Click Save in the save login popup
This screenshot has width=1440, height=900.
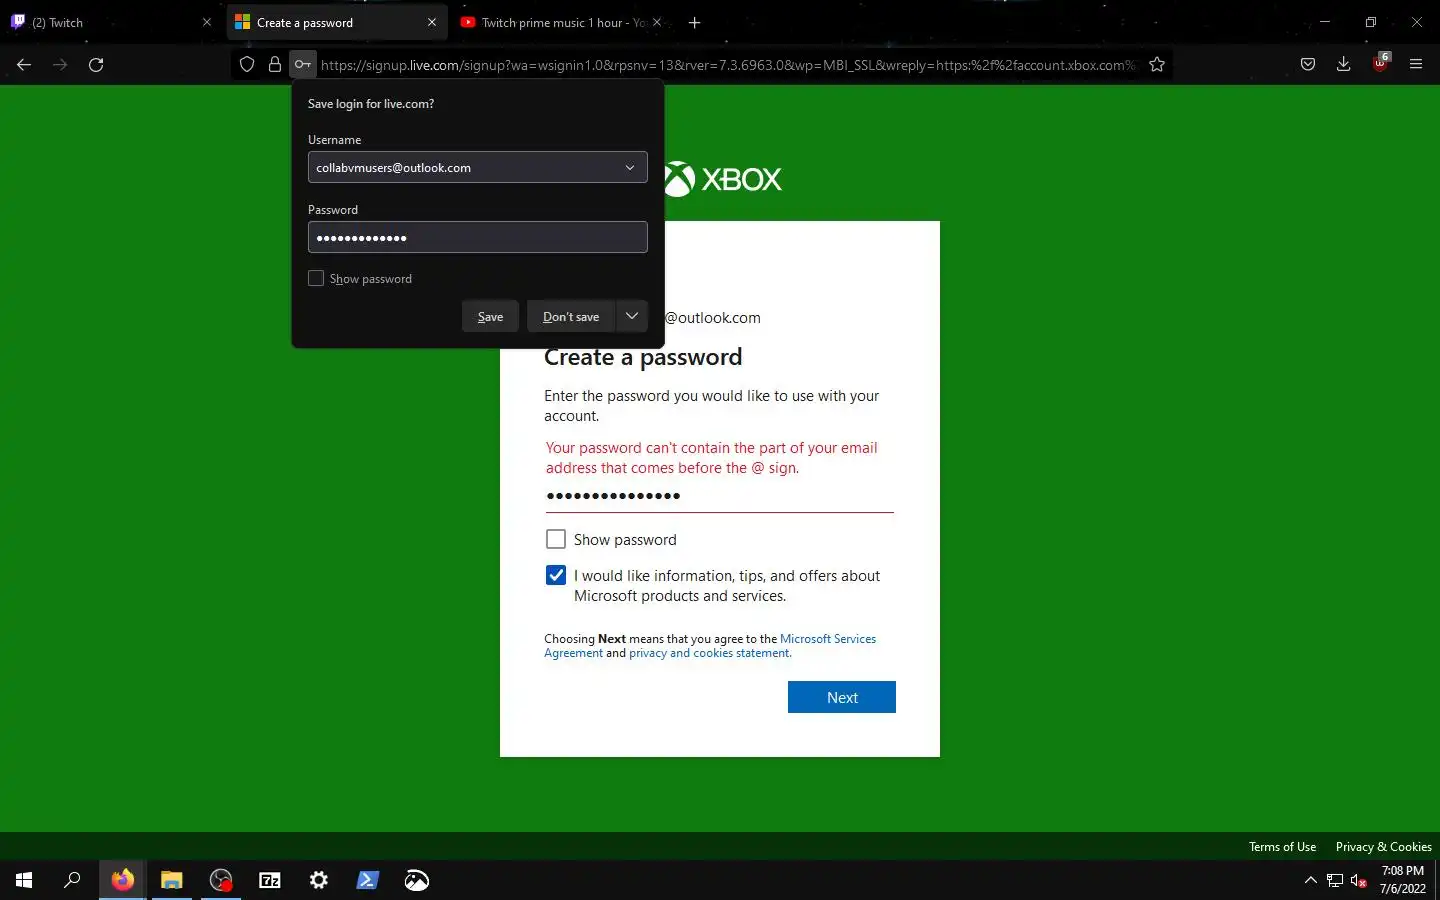(490, 316)
